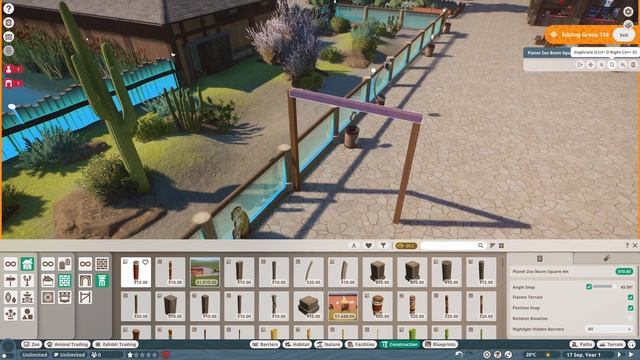Switch browser to grid view icon
This screenshot has height=360, width=640.
pos(501,245)
